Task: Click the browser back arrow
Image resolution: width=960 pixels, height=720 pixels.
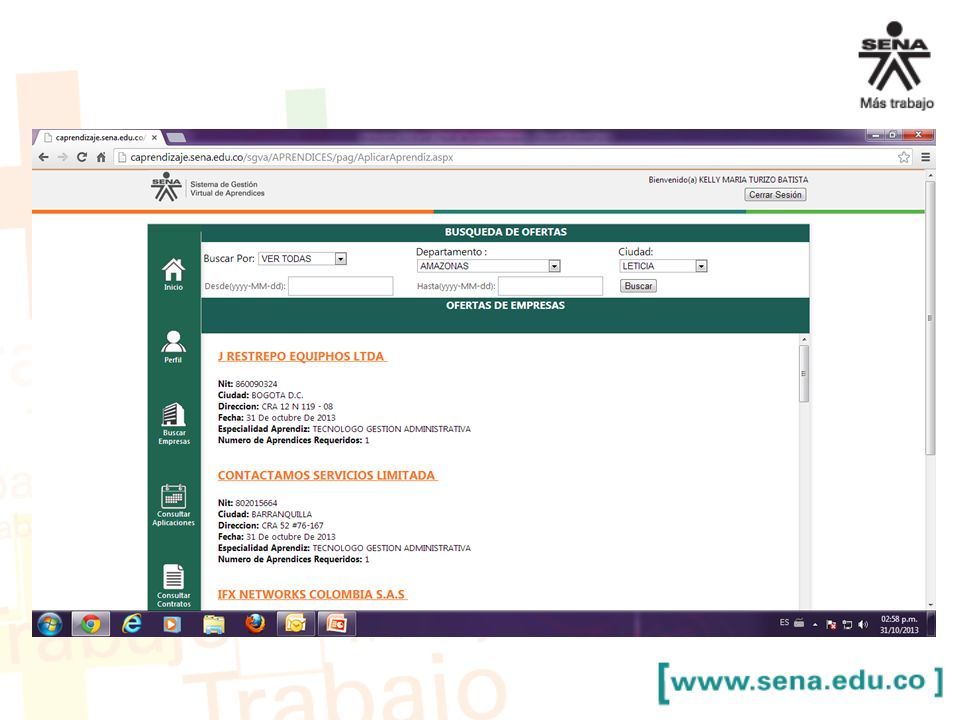Action: click(x=43, y=157)
